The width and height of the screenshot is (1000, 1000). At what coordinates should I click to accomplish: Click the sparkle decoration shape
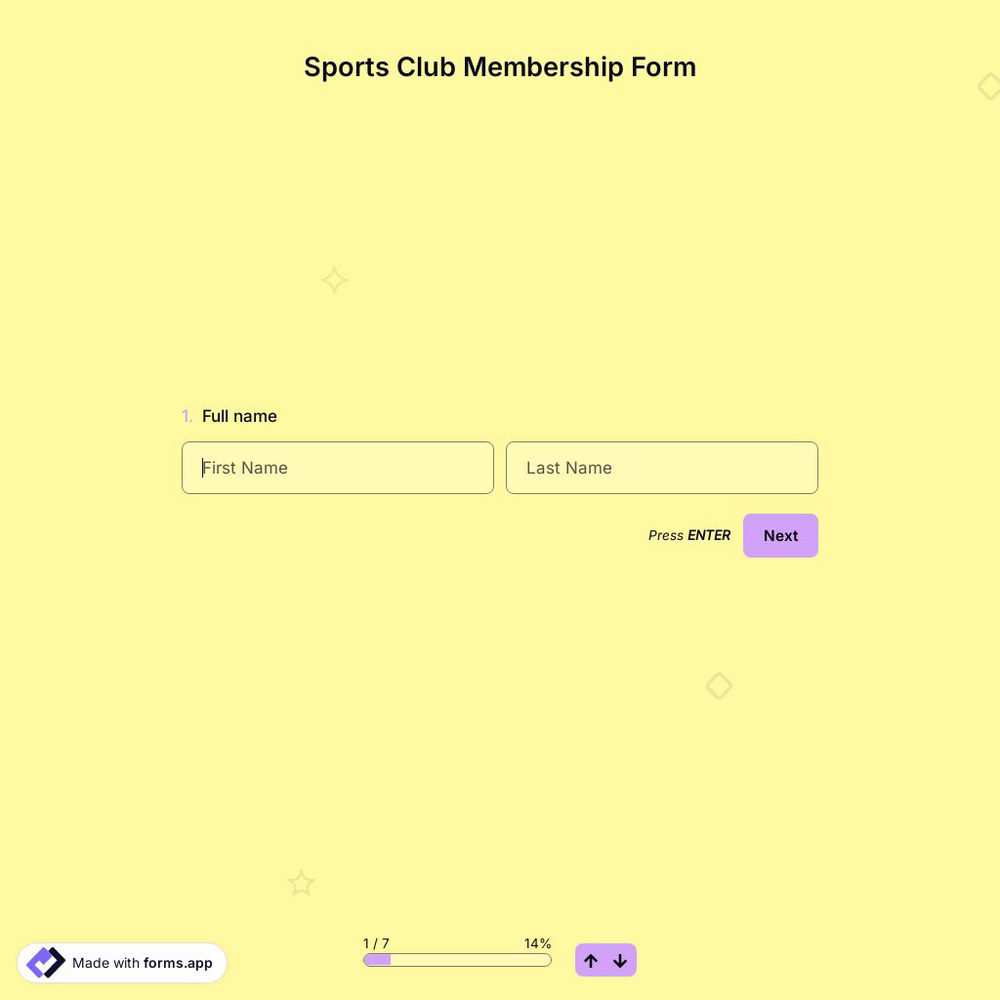[334, 280]
